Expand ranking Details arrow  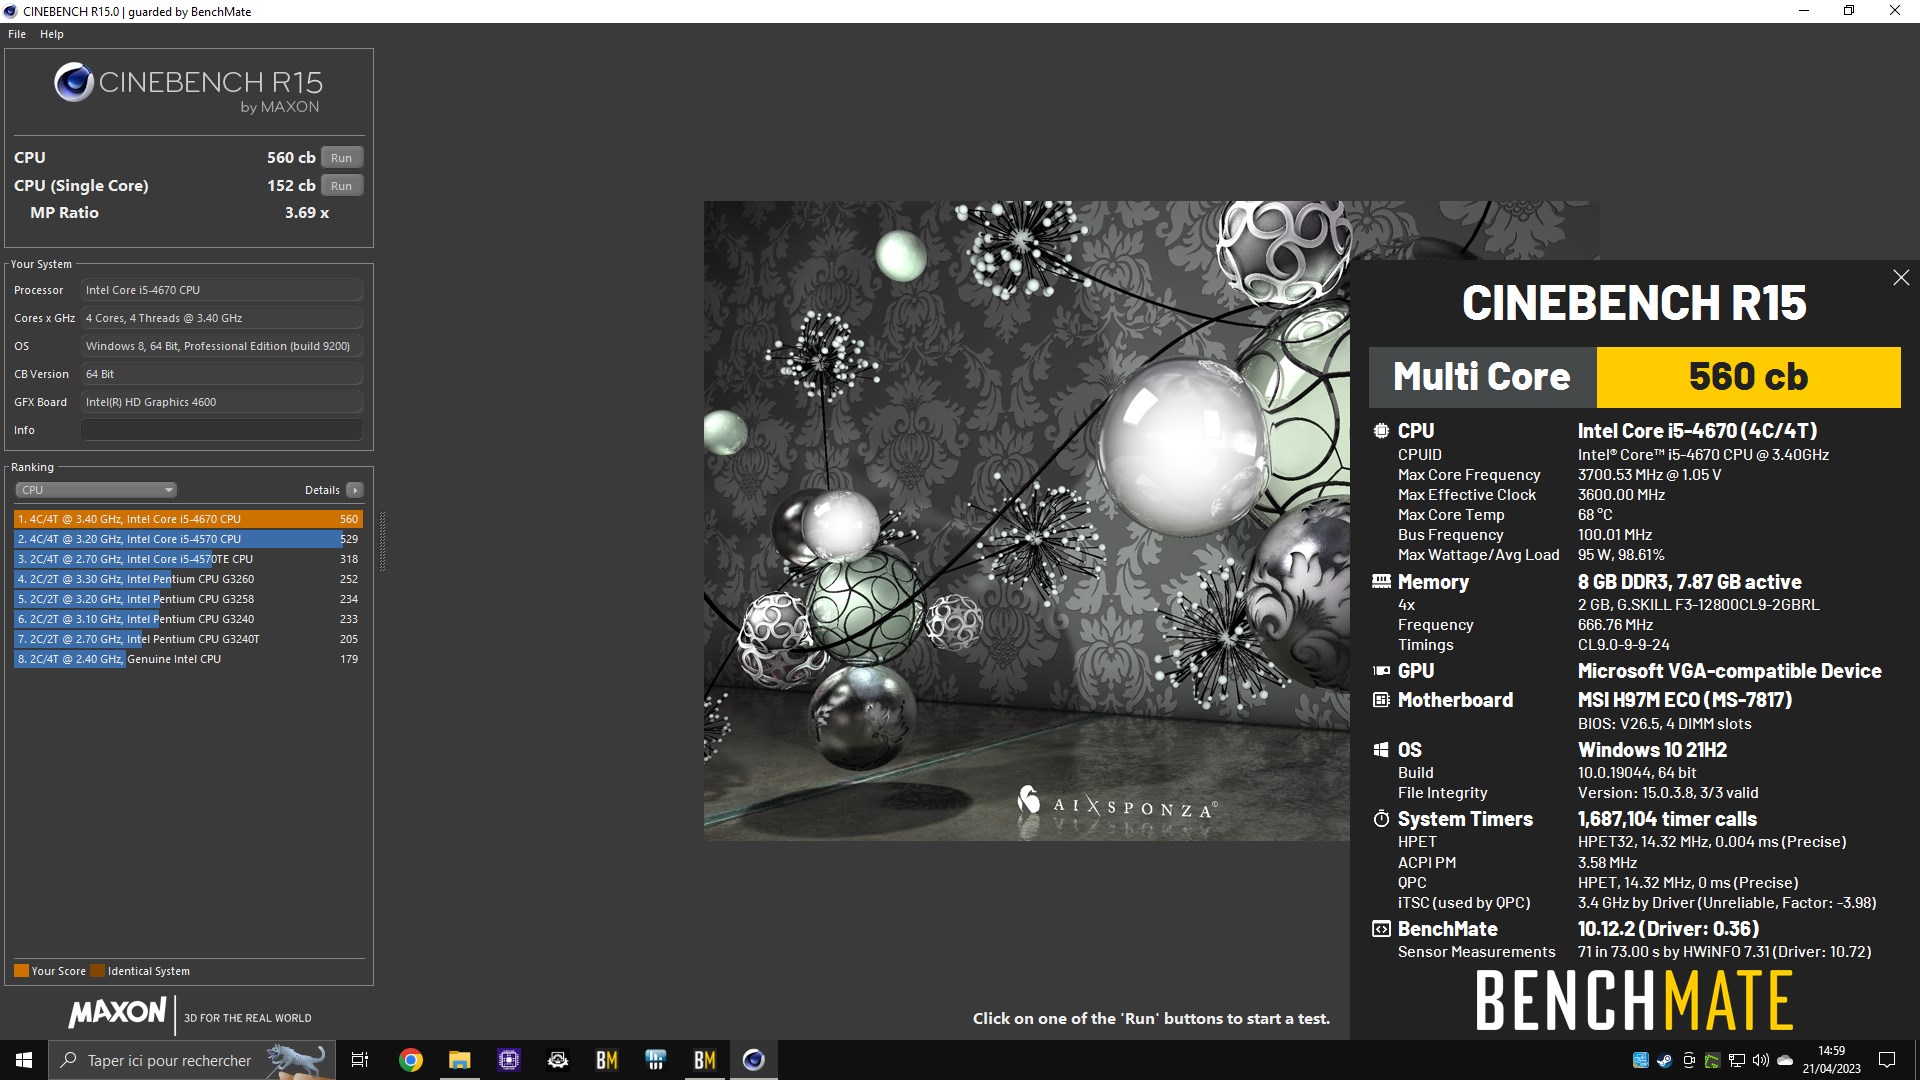354,490
